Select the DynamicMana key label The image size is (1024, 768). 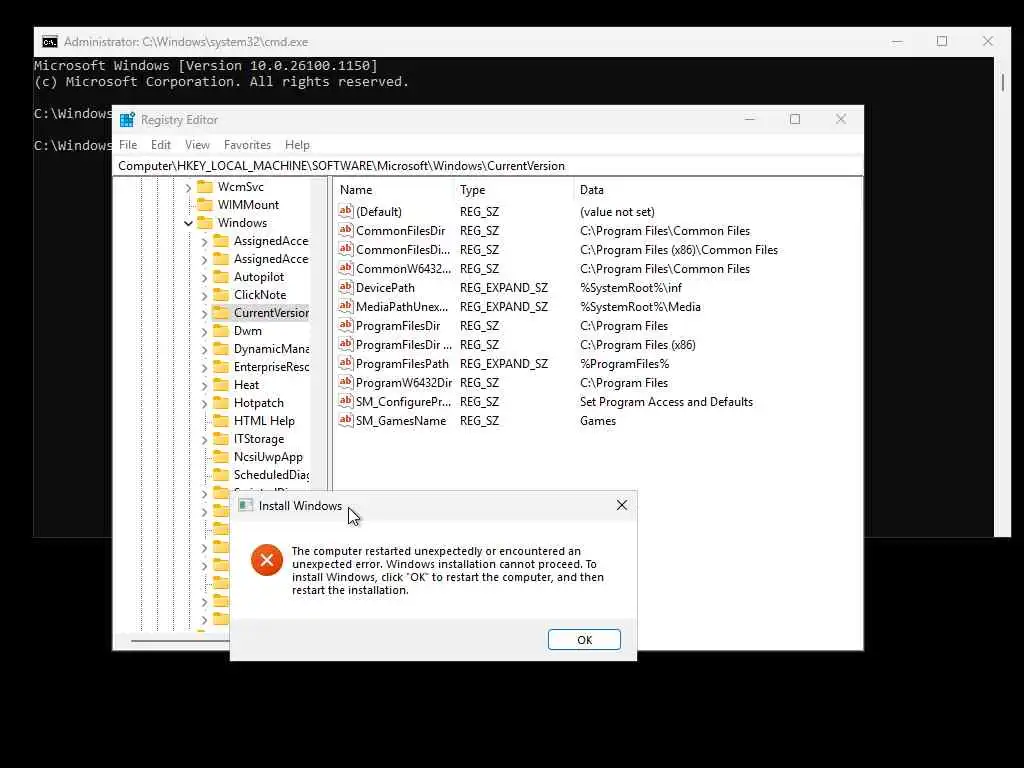(x=271, y=349)
